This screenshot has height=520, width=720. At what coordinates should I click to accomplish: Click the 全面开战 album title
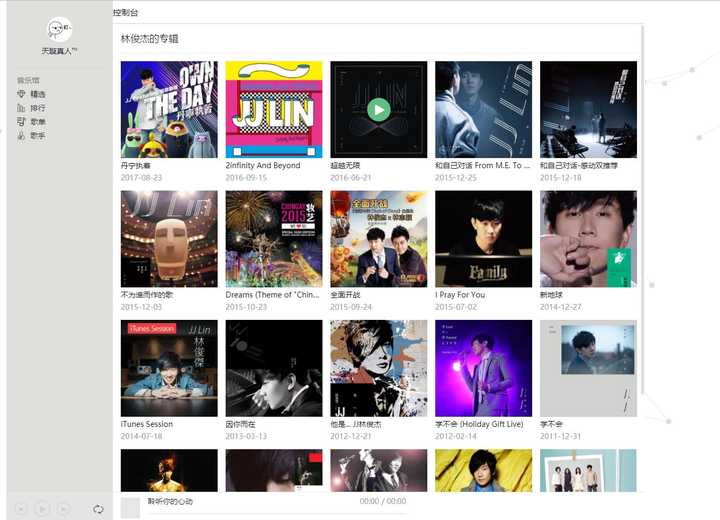pos(345,295)
